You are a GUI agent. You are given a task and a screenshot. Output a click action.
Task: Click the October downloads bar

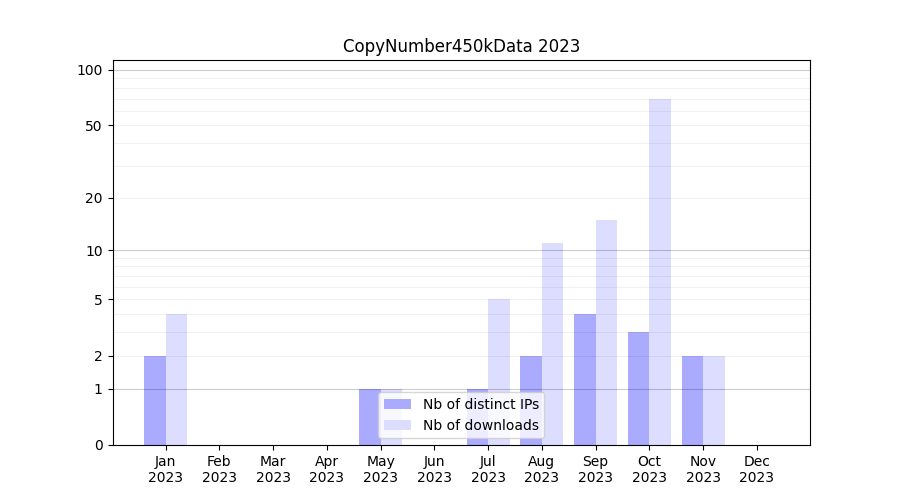[660, 271]
